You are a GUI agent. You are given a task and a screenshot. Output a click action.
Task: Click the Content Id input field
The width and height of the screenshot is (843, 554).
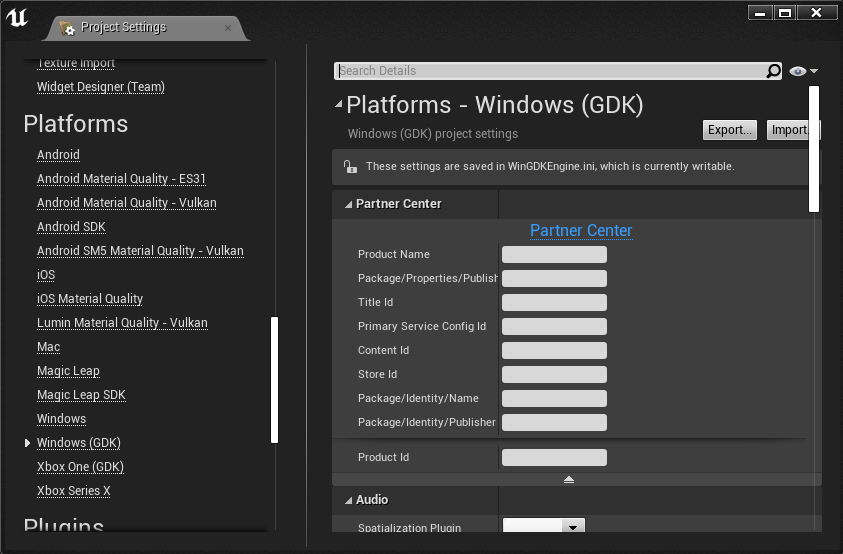pyautogui.click(x=554, y=350)
